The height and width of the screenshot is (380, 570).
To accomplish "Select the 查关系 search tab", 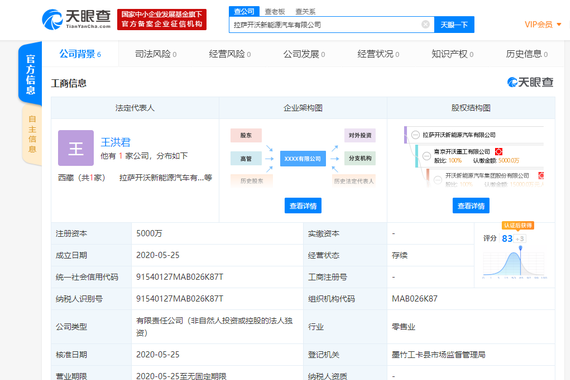I will pyautogui.click(x=305, y=12).
